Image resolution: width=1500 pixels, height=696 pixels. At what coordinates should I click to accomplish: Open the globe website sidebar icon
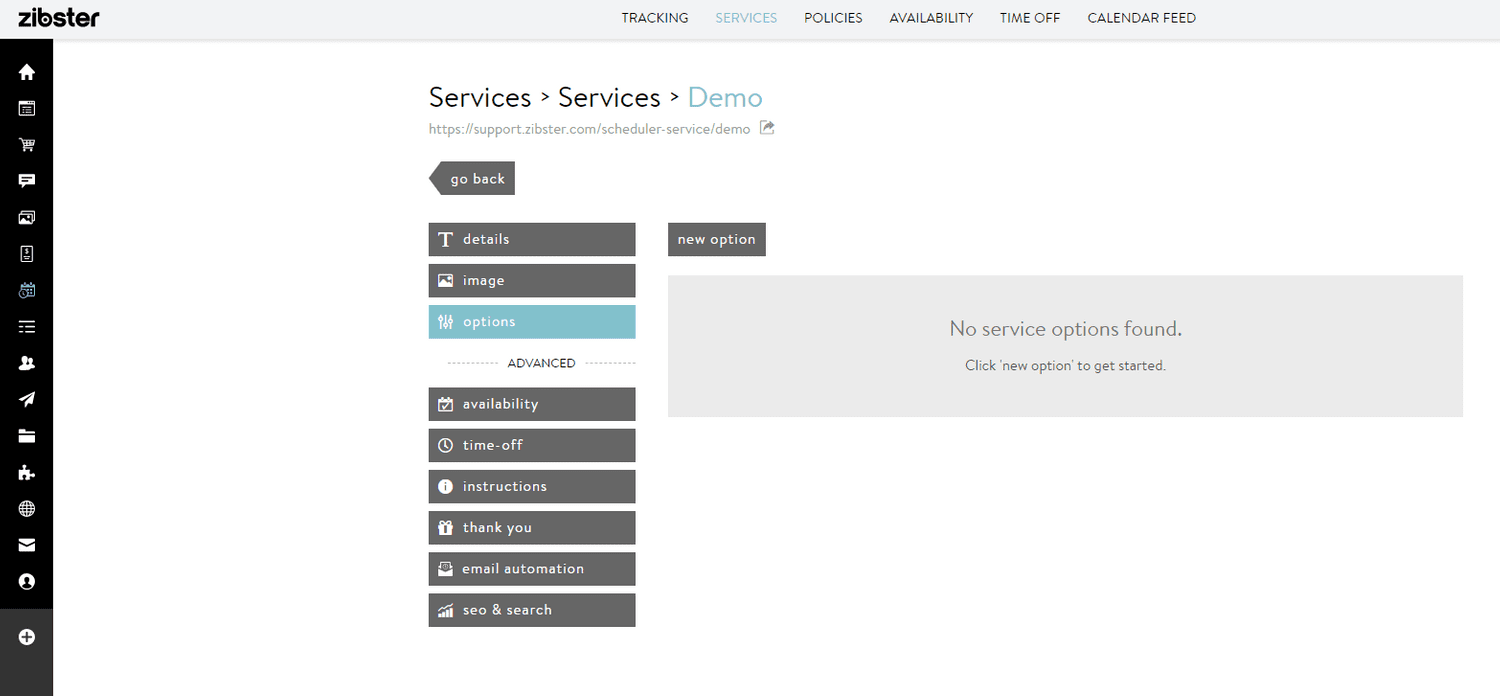tap(26, 508)
